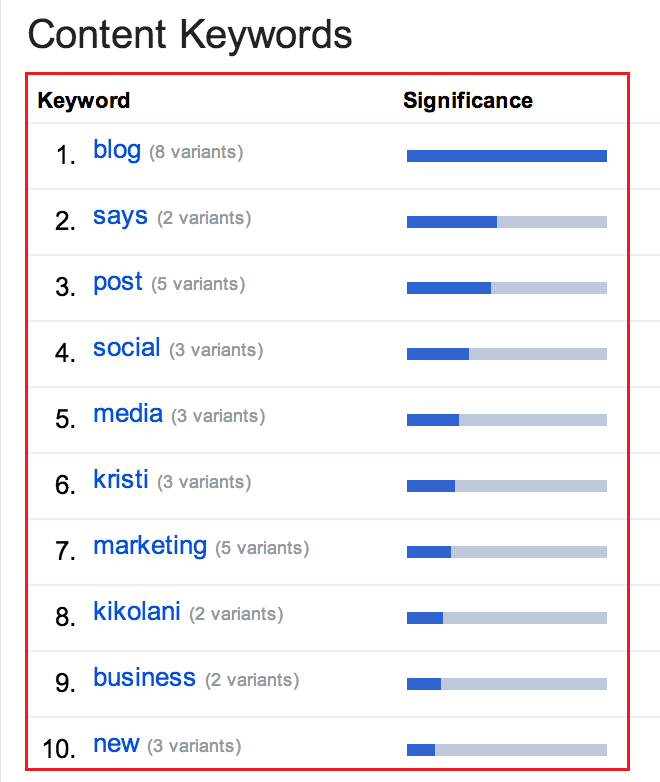Open the 'business' keyword link
This screenshot has width=660, height=782.
point(144,678)
